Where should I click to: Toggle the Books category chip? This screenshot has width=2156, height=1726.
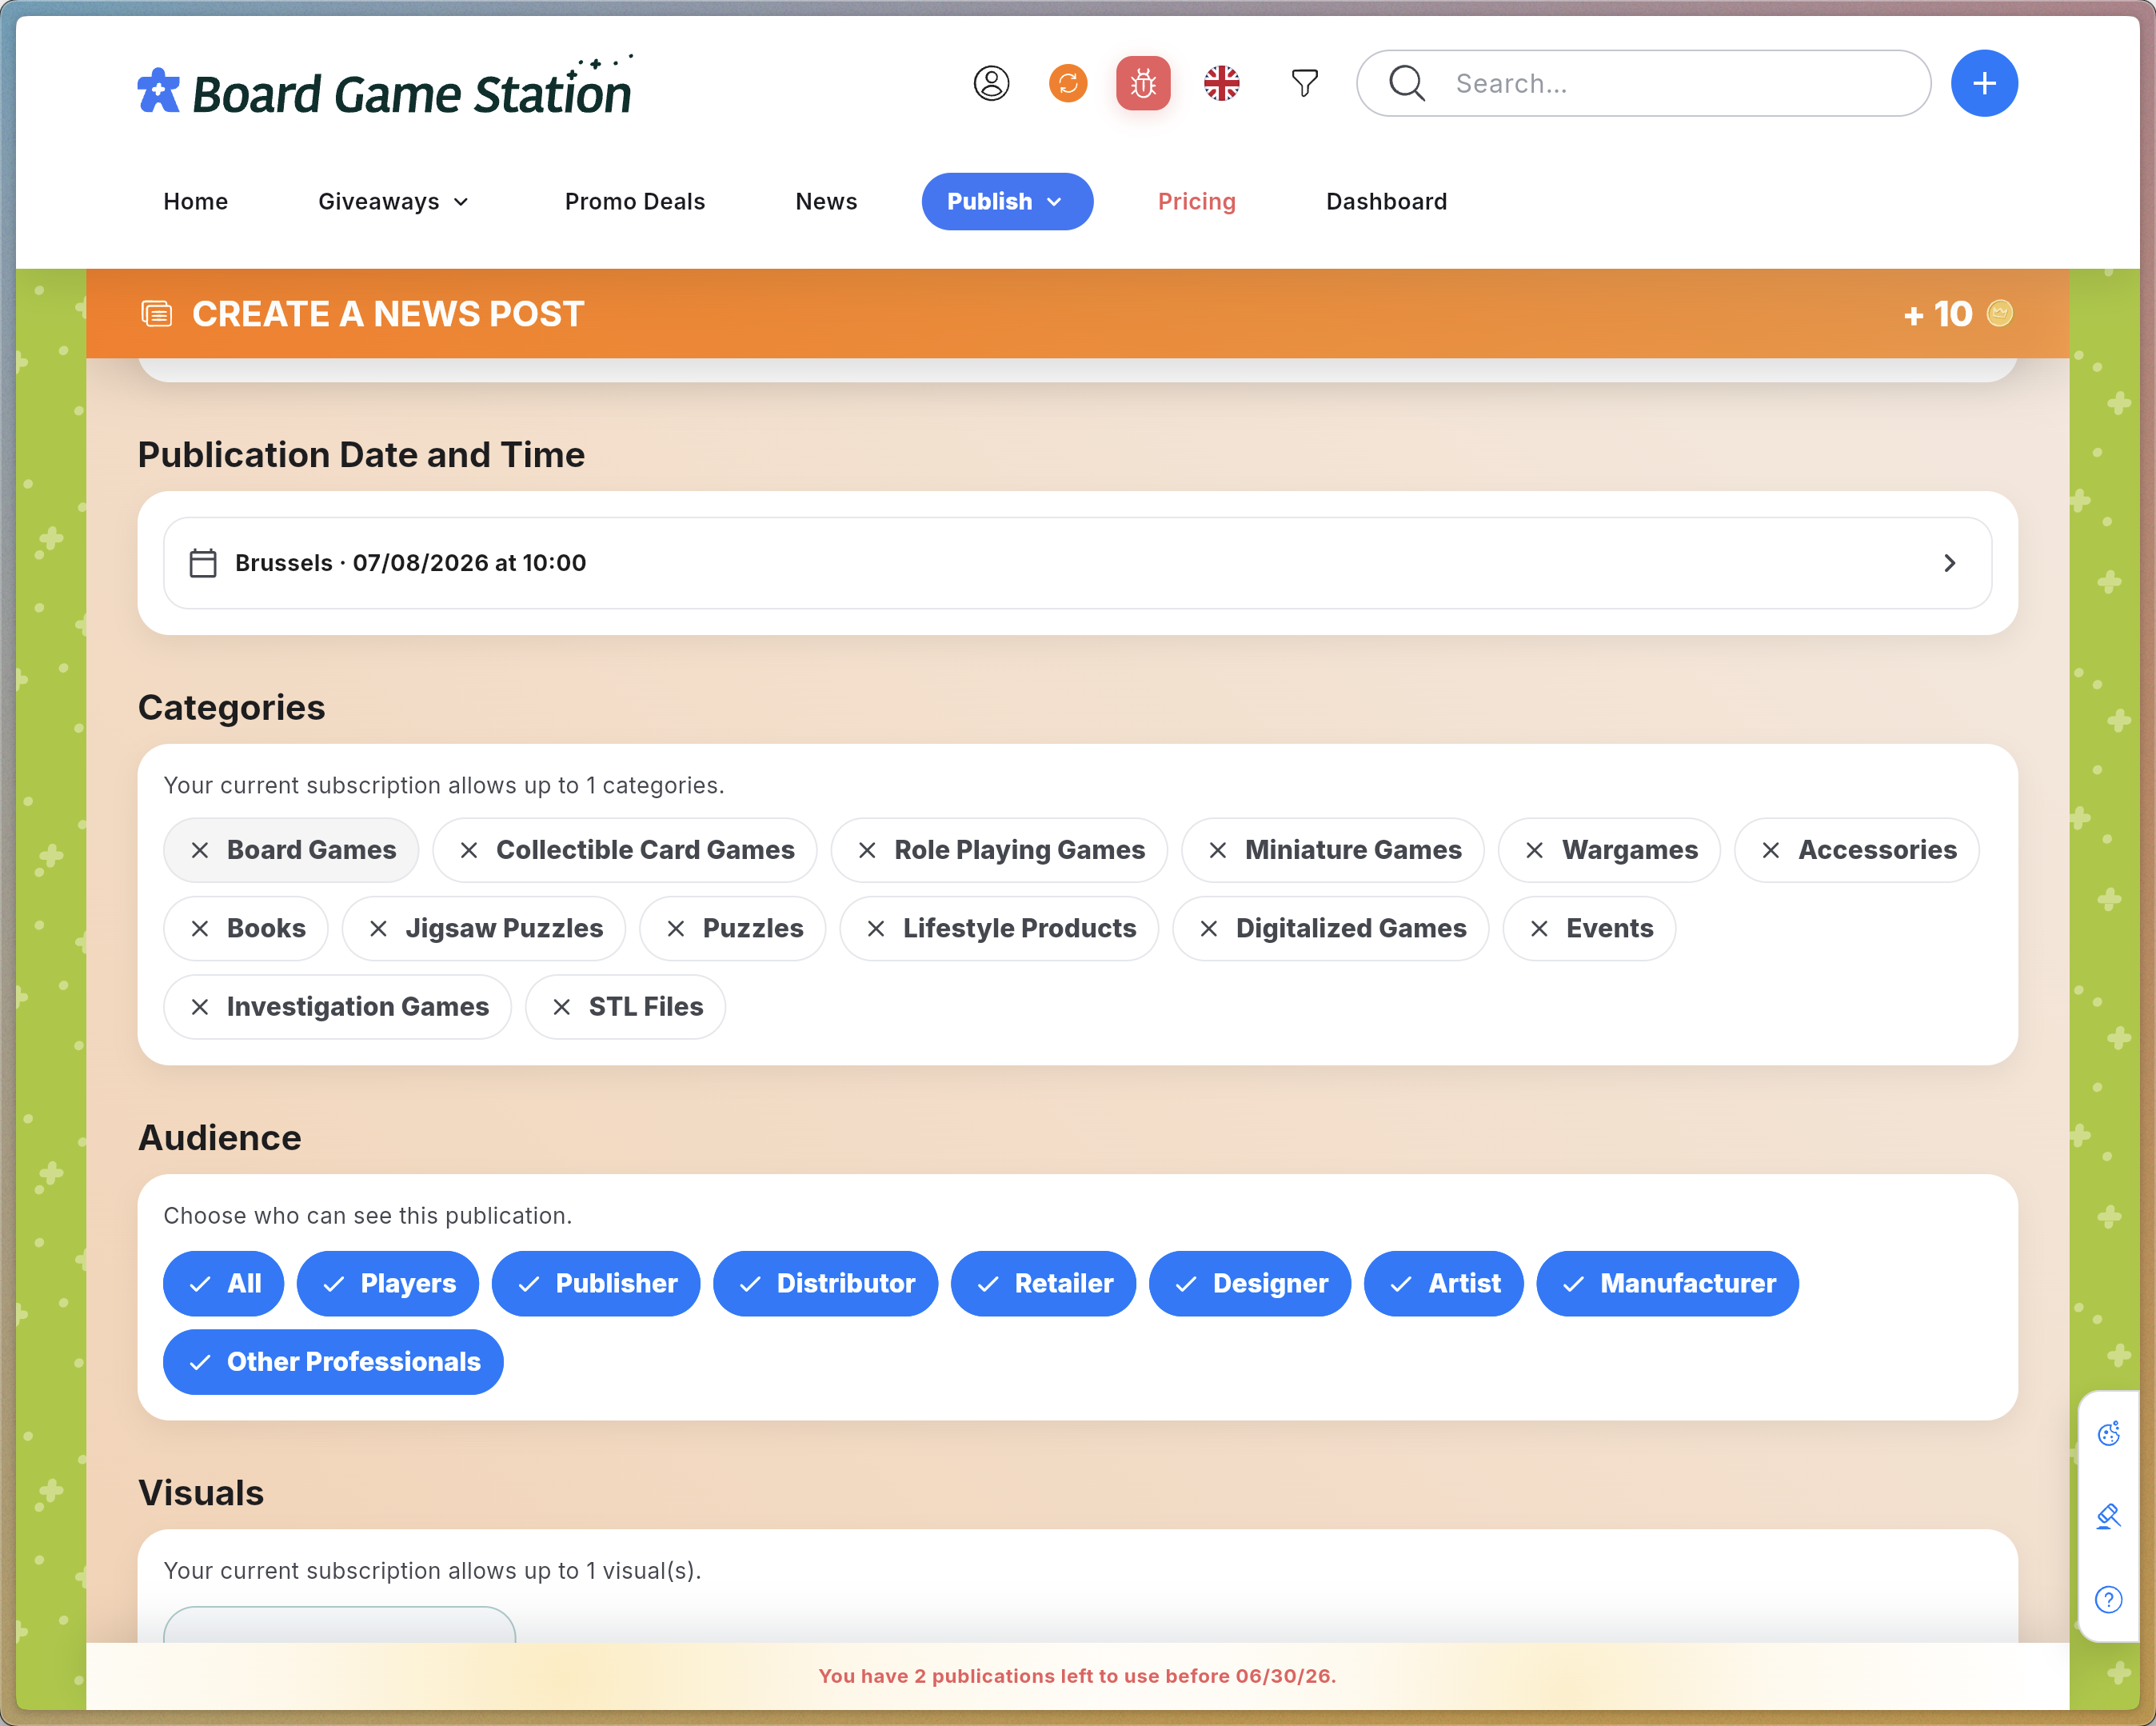pos(246,929)
